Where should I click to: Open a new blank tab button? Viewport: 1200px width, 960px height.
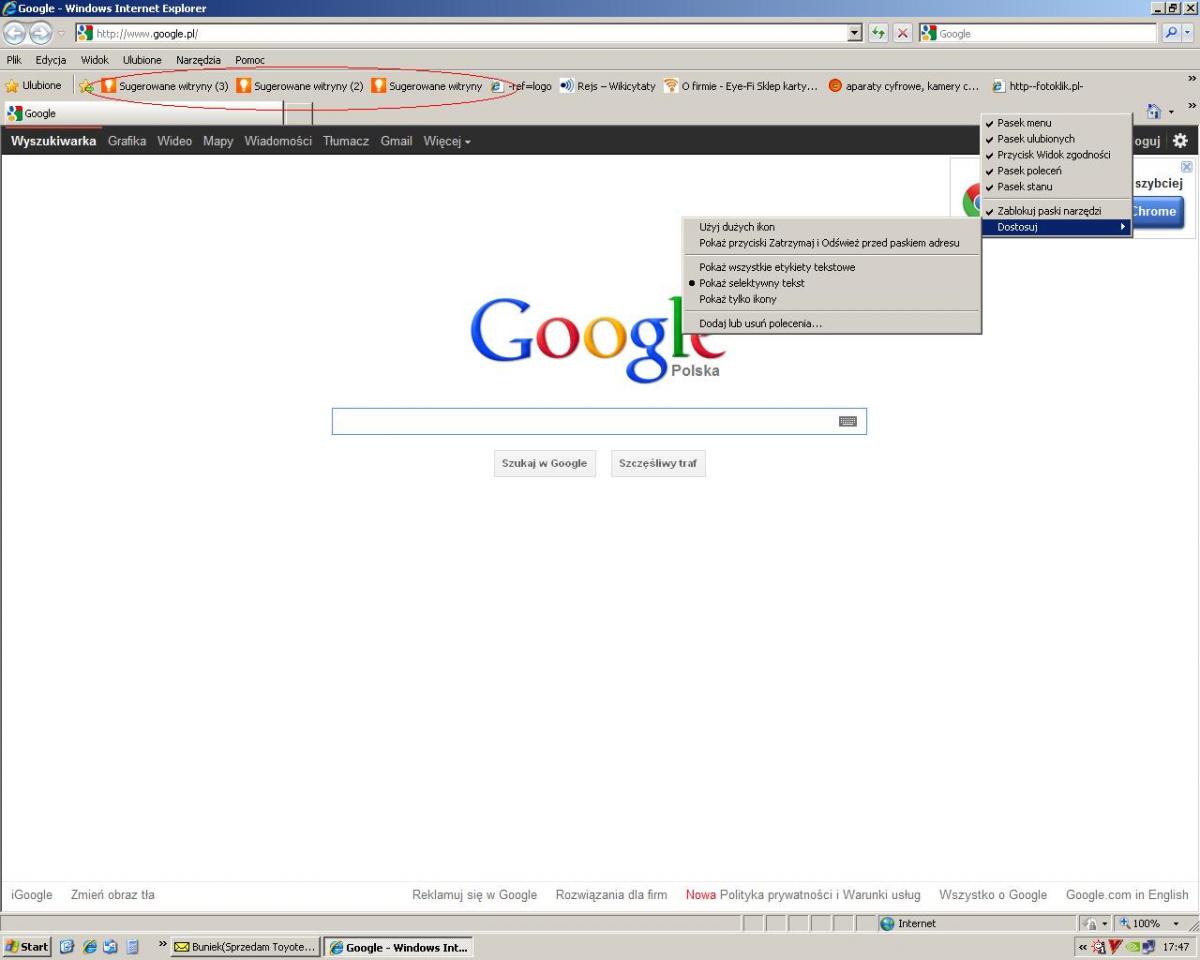point(299,113)
